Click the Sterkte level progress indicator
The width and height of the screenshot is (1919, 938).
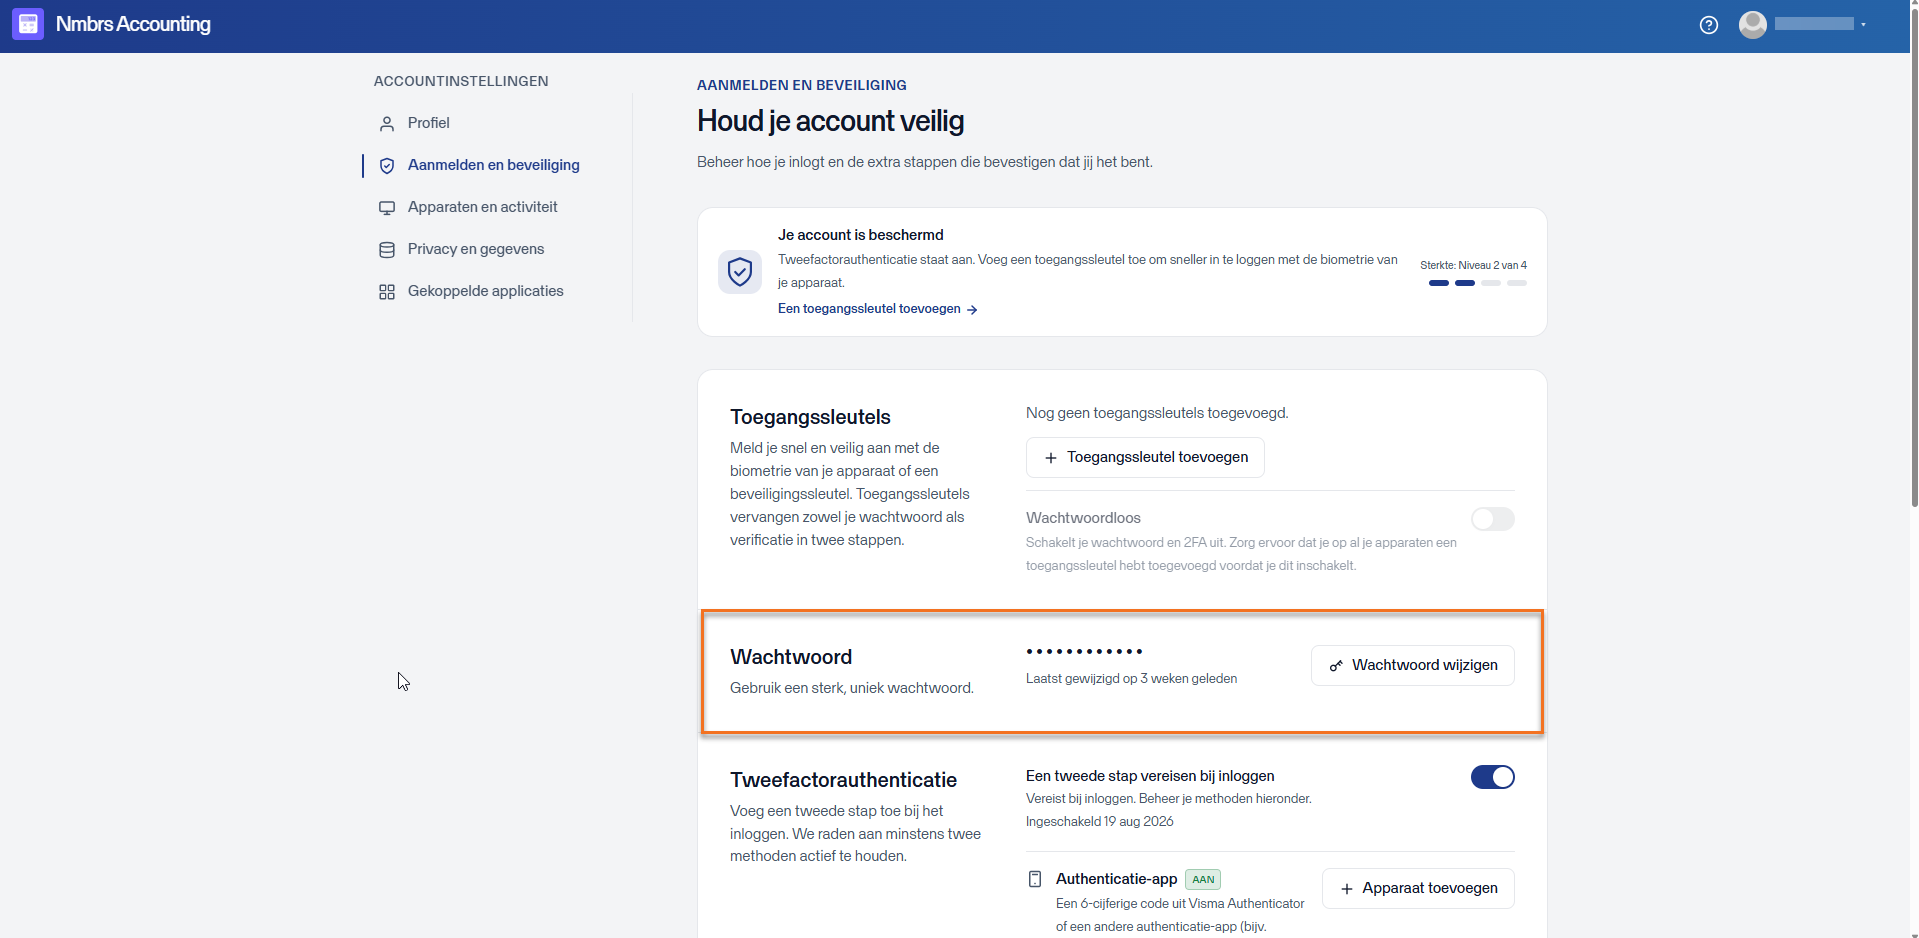(x=1478, y=283)
